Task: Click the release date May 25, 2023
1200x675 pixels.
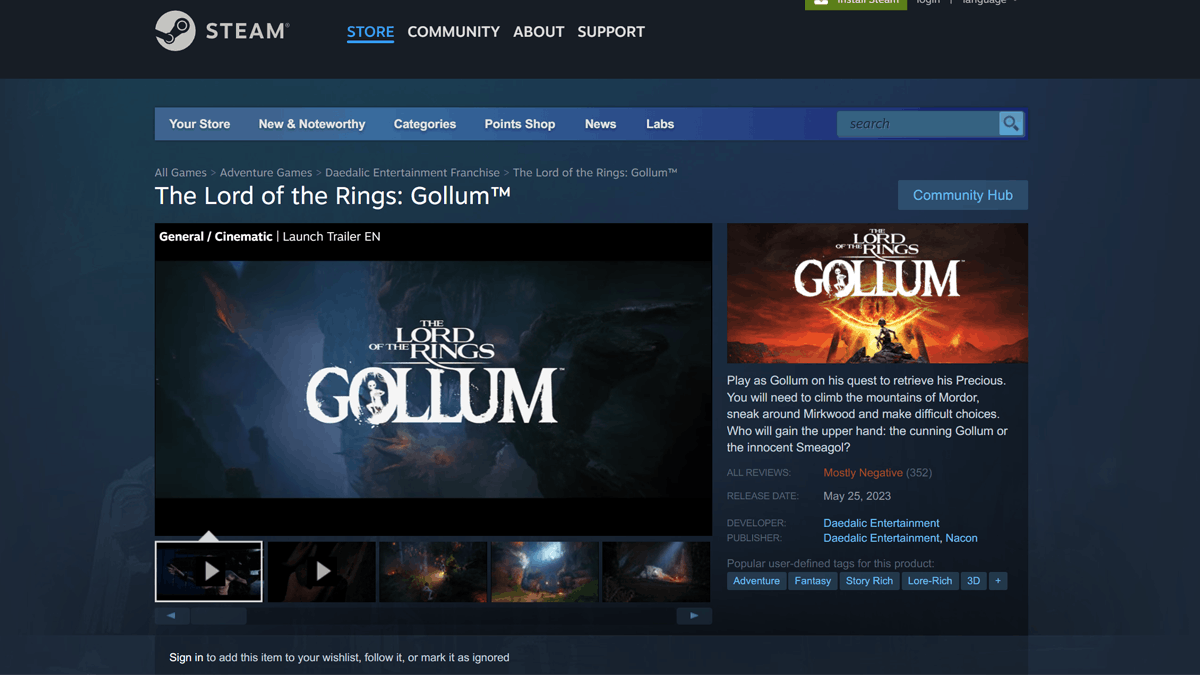Action: 857,496
